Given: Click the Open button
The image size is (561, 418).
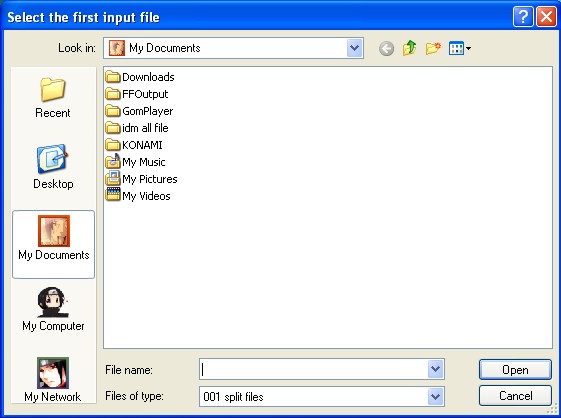Looking at the screenshot, I should (515, 370).
